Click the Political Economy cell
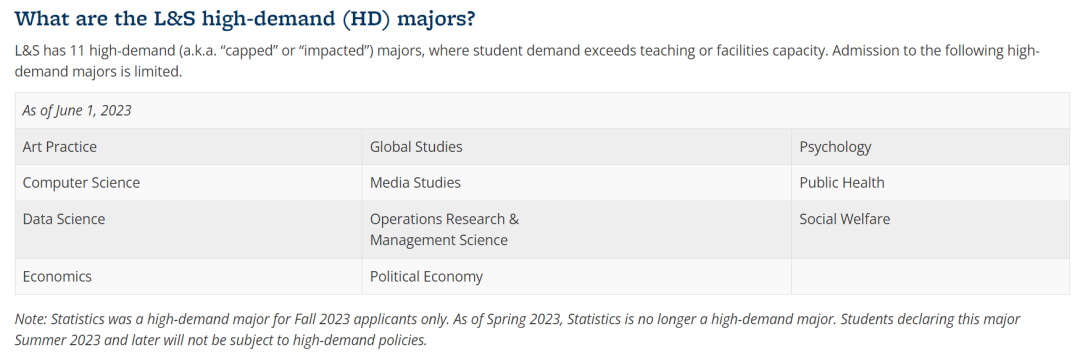Screen dimensions: 1080x360 pyautogui.click(x=577, y=277)
